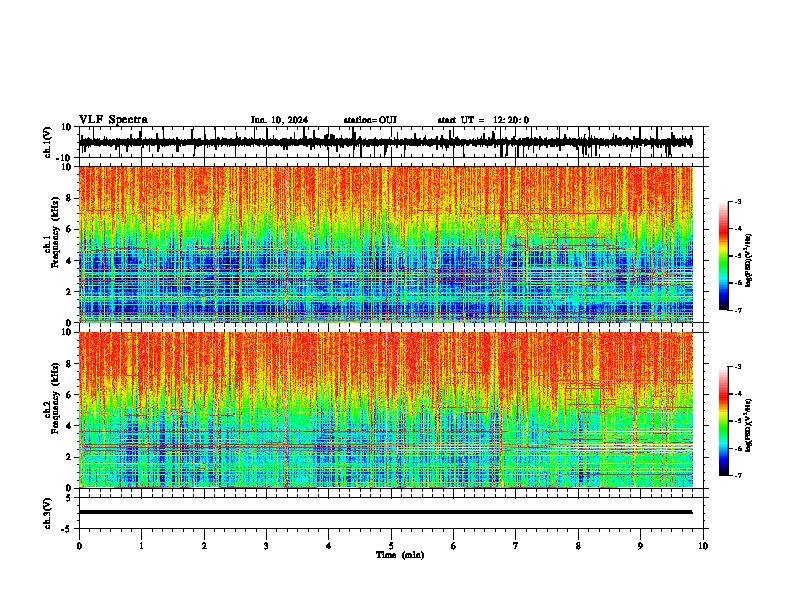Select the date "Jan. 10, 2024" label

(x=279, y=120)
